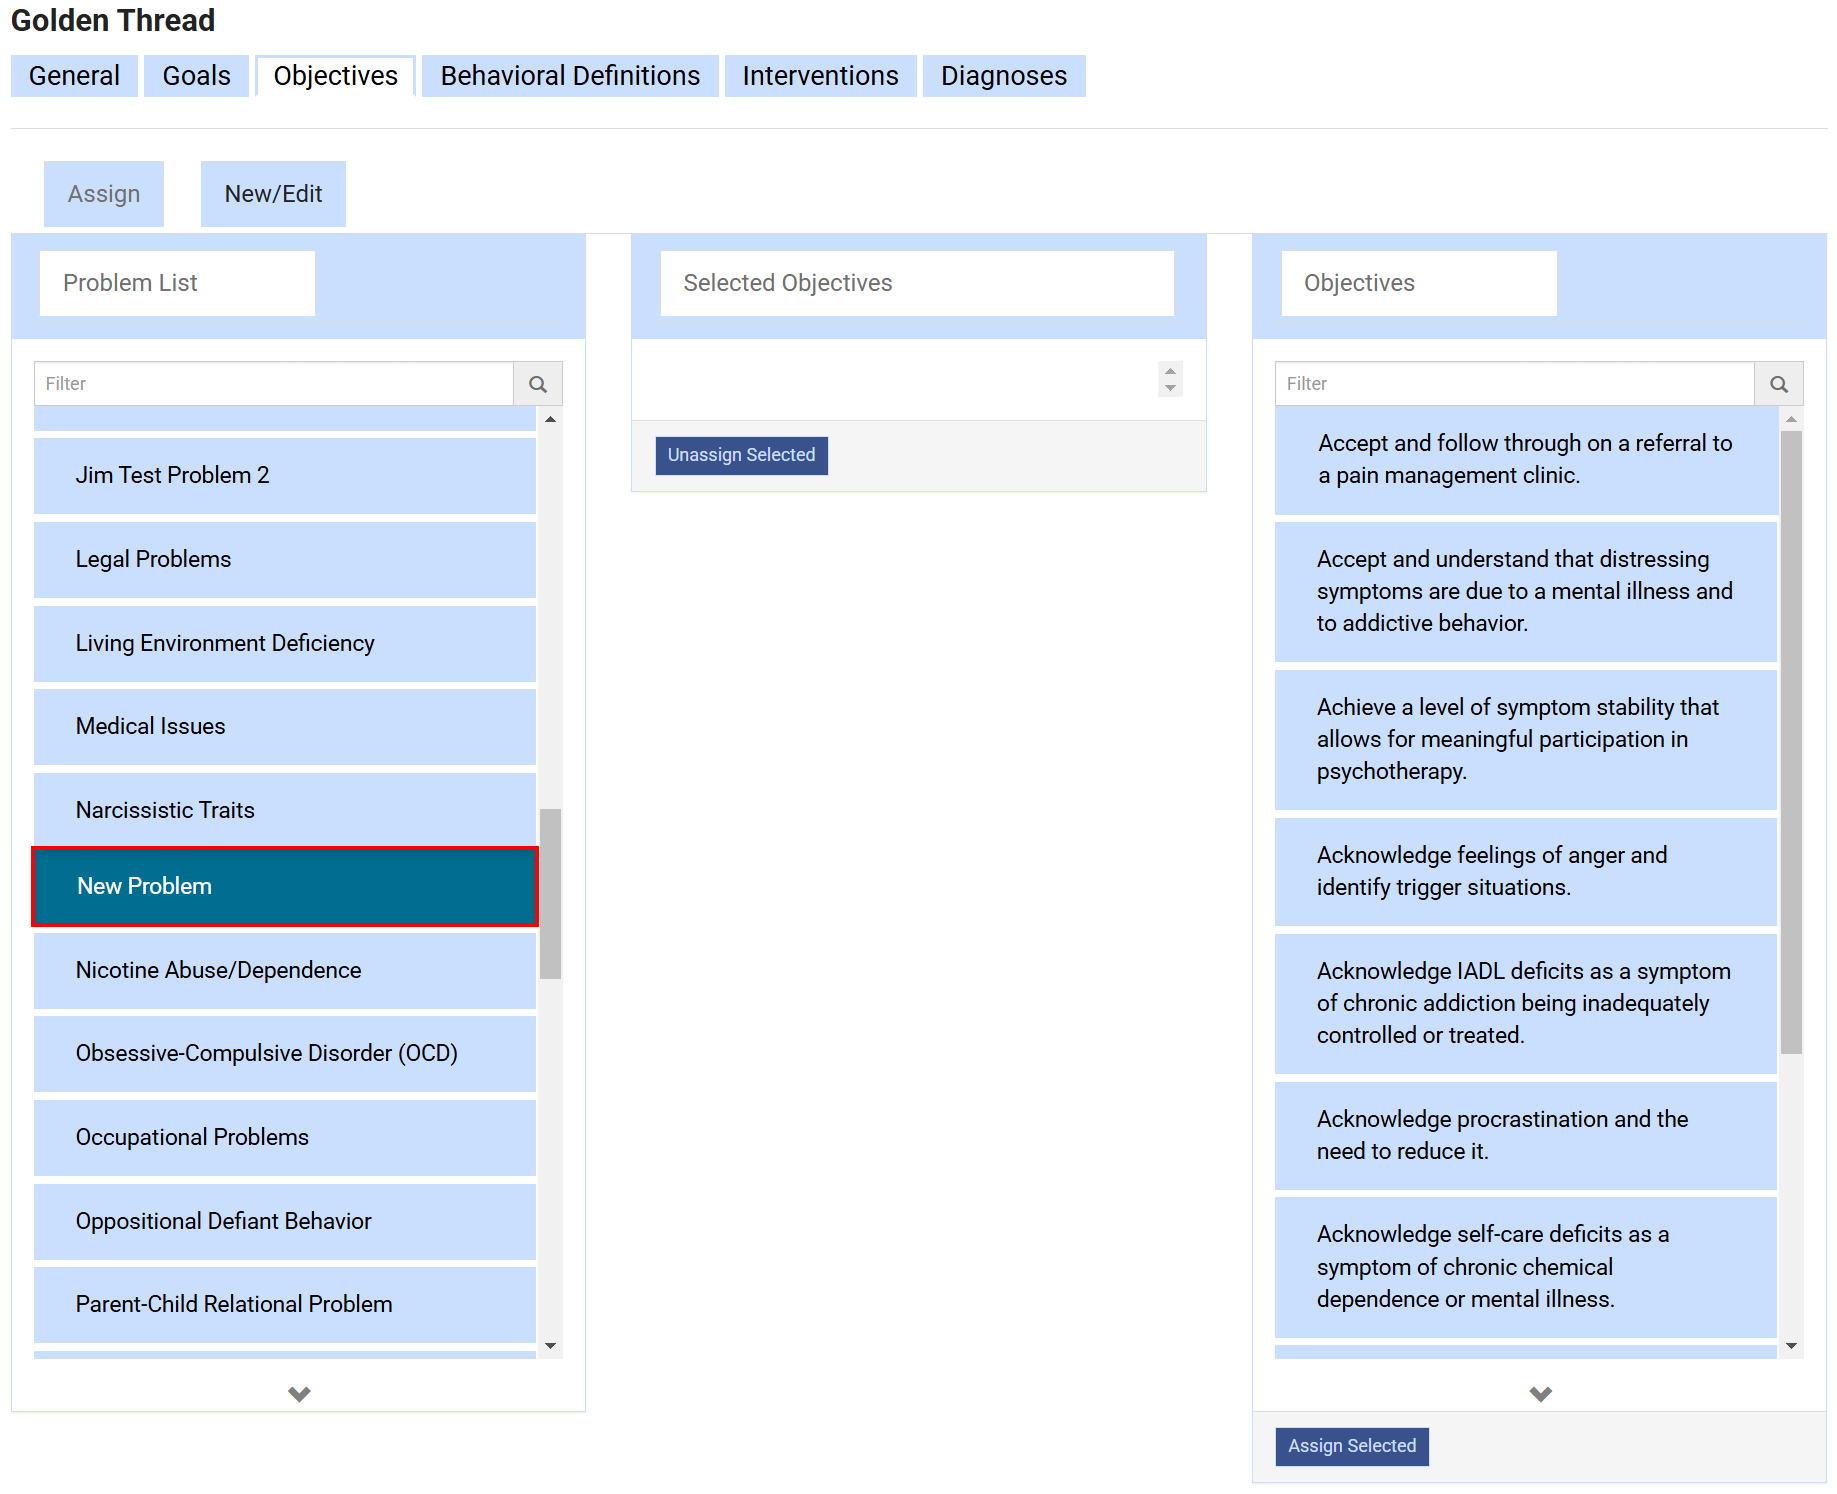Open the Interventions tab

pyautogui.click(x=820, y=76)
